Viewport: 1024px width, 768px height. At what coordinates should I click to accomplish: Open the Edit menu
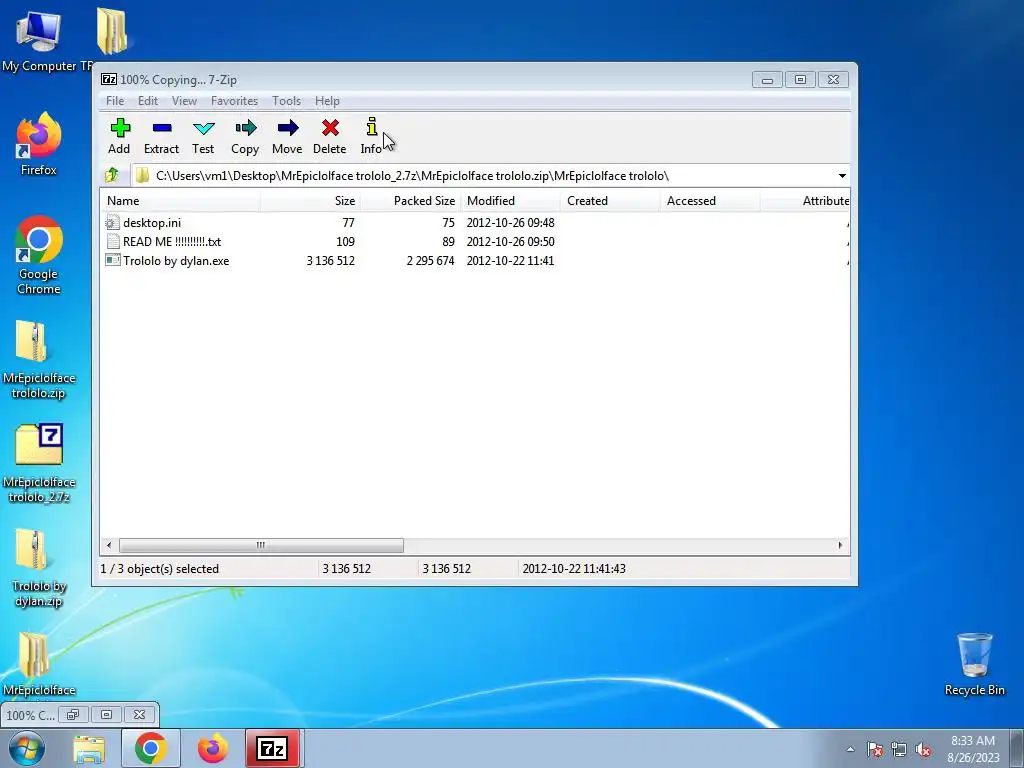point(148,101)
